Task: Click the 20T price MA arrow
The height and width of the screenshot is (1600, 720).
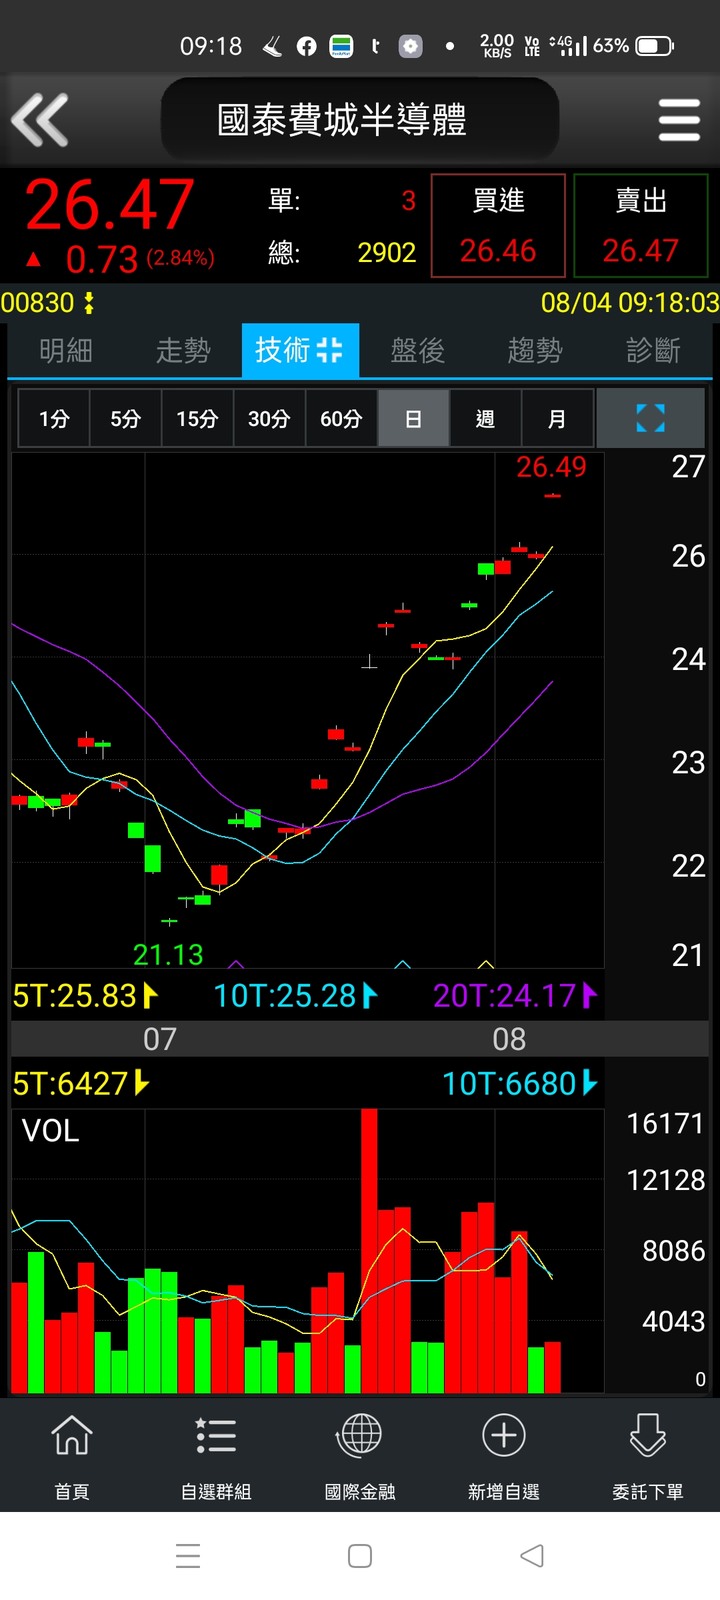Action: pos(588,995)
